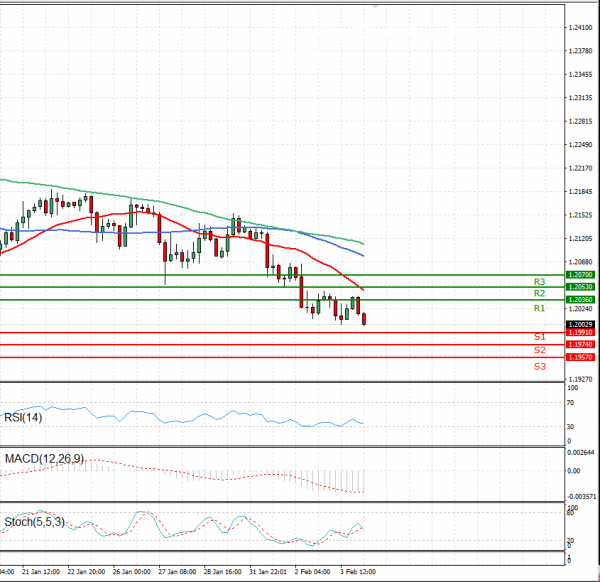The height and width of the screenshot is (582, 600).
Task: Click the 1.23780 price axis value
Action: (580, 51)
